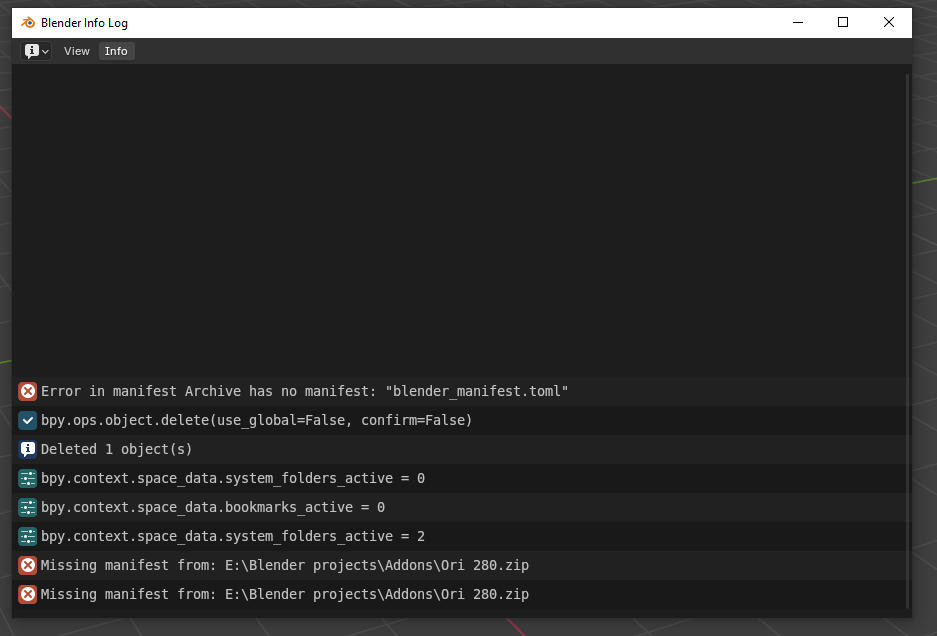Open the Info menu
Screen dimensions: 937x636
[x=116, y=51]
